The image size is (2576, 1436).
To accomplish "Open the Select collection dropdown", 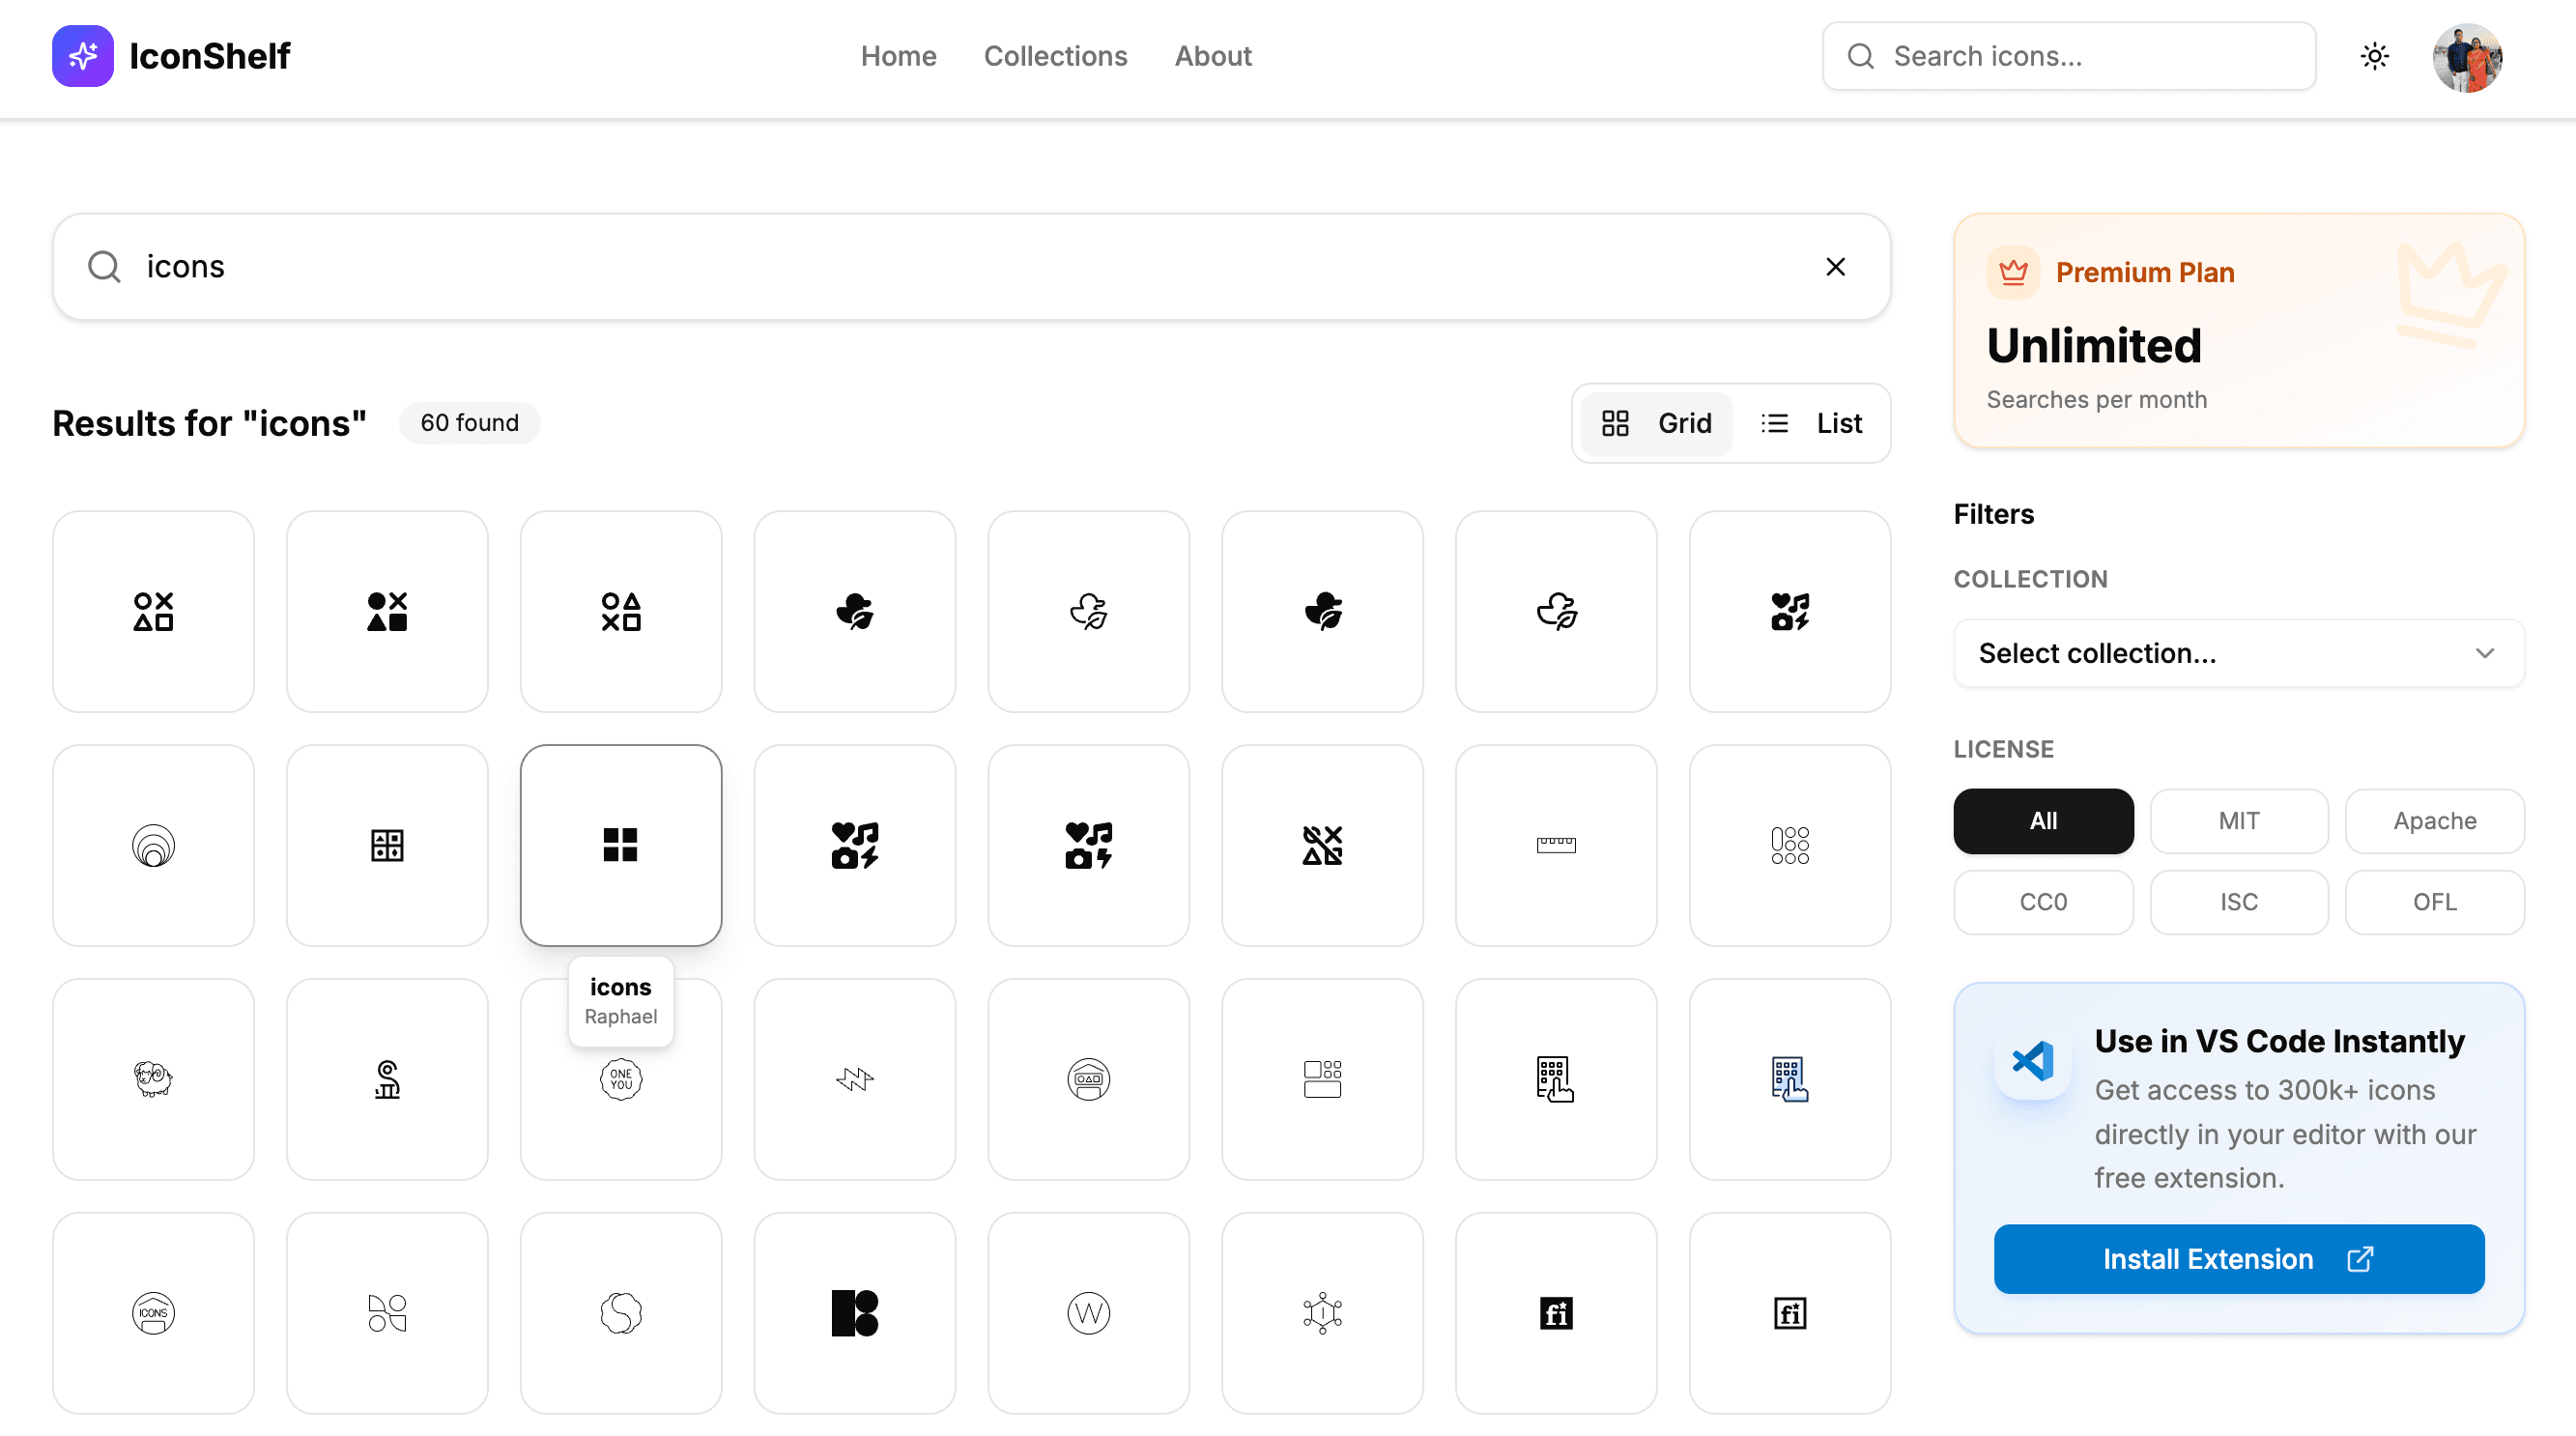I will (2238, 653).
